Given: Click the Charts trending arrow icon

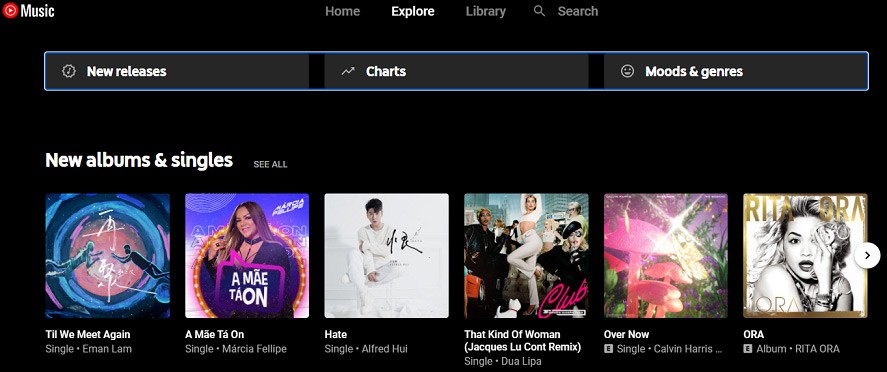Looking at the screenshot, I should click(x=348, y=71).
